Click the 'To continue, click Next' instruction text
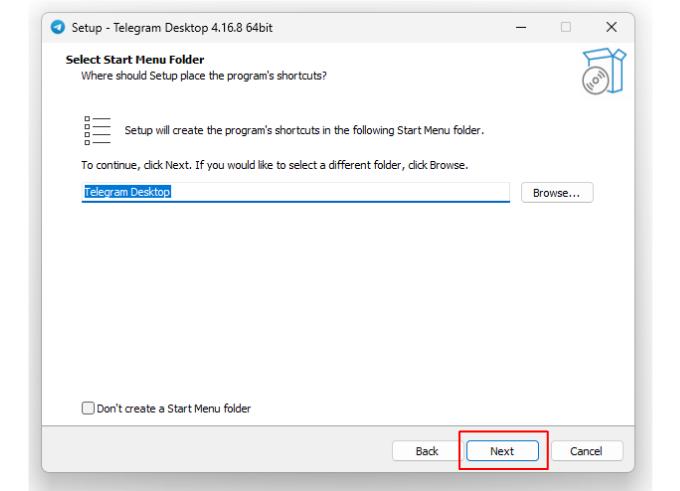Image resolution: width=680 pixels, height=491 pixels. coord(275,165)
